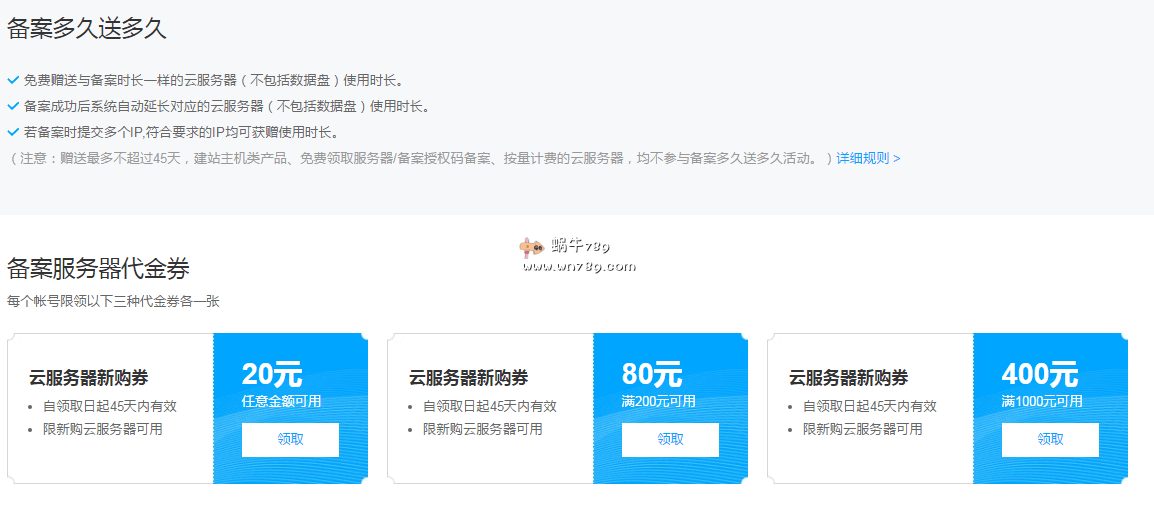Image resolution: width=1154 pixels, height=510 pixels.
Task: Click the 满1000元可用 condition text
Action: 1041,401
